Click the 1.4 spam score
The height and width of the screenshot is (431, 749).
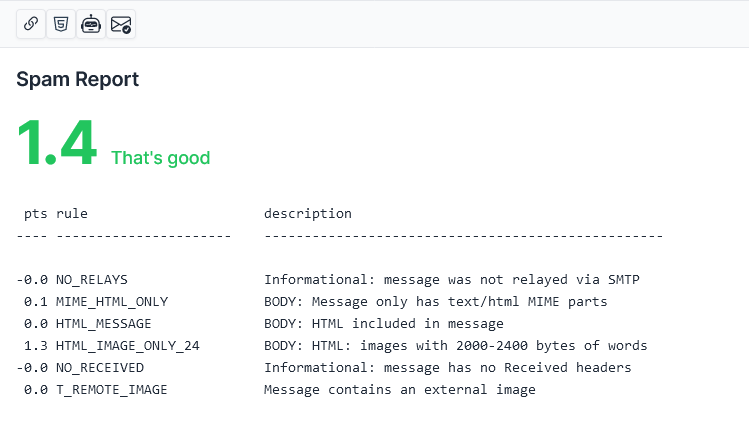(x=57, y=142)
